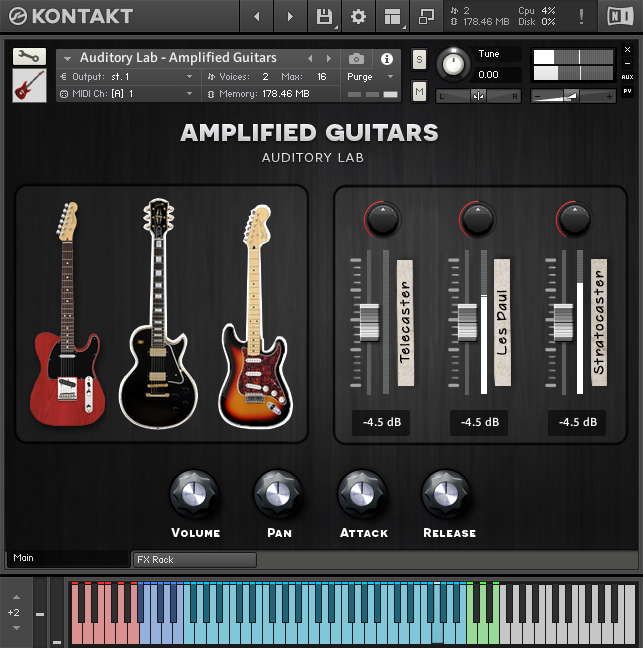This screenshot has width=643, height=648.
Task: Switch to the FX Rack tab
Action: [x=194, y=560]
